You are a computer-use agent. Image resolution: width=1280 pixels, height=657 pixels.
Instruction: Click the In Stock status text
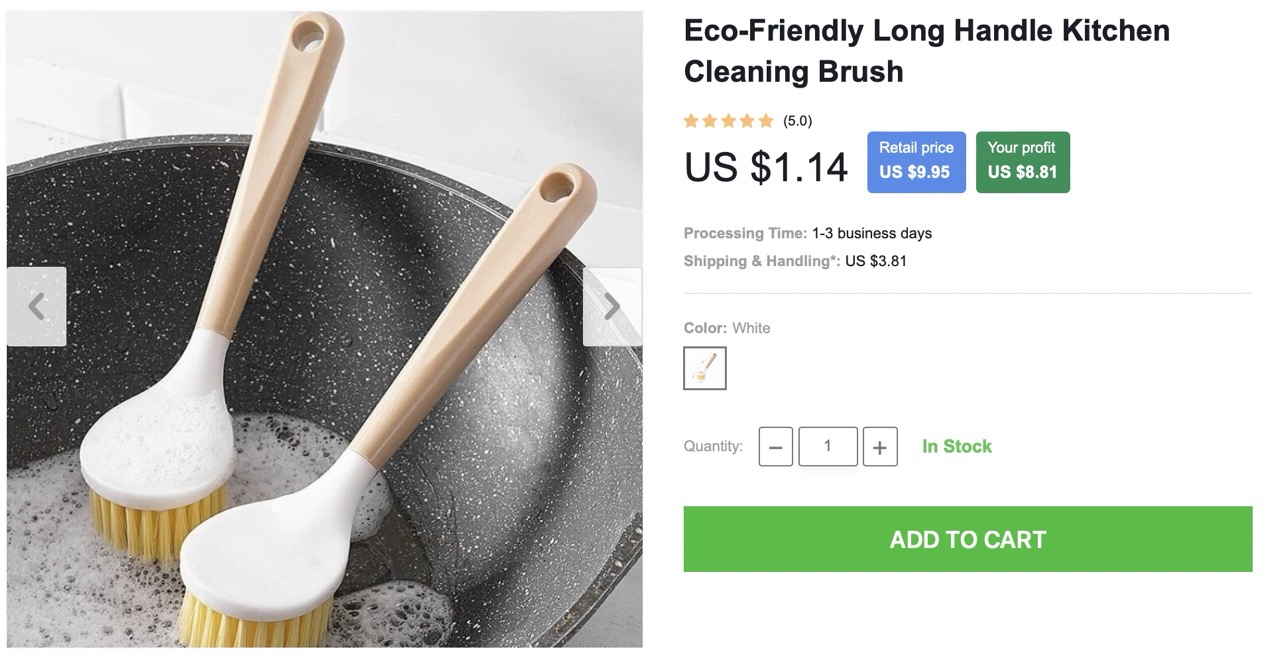956,446
